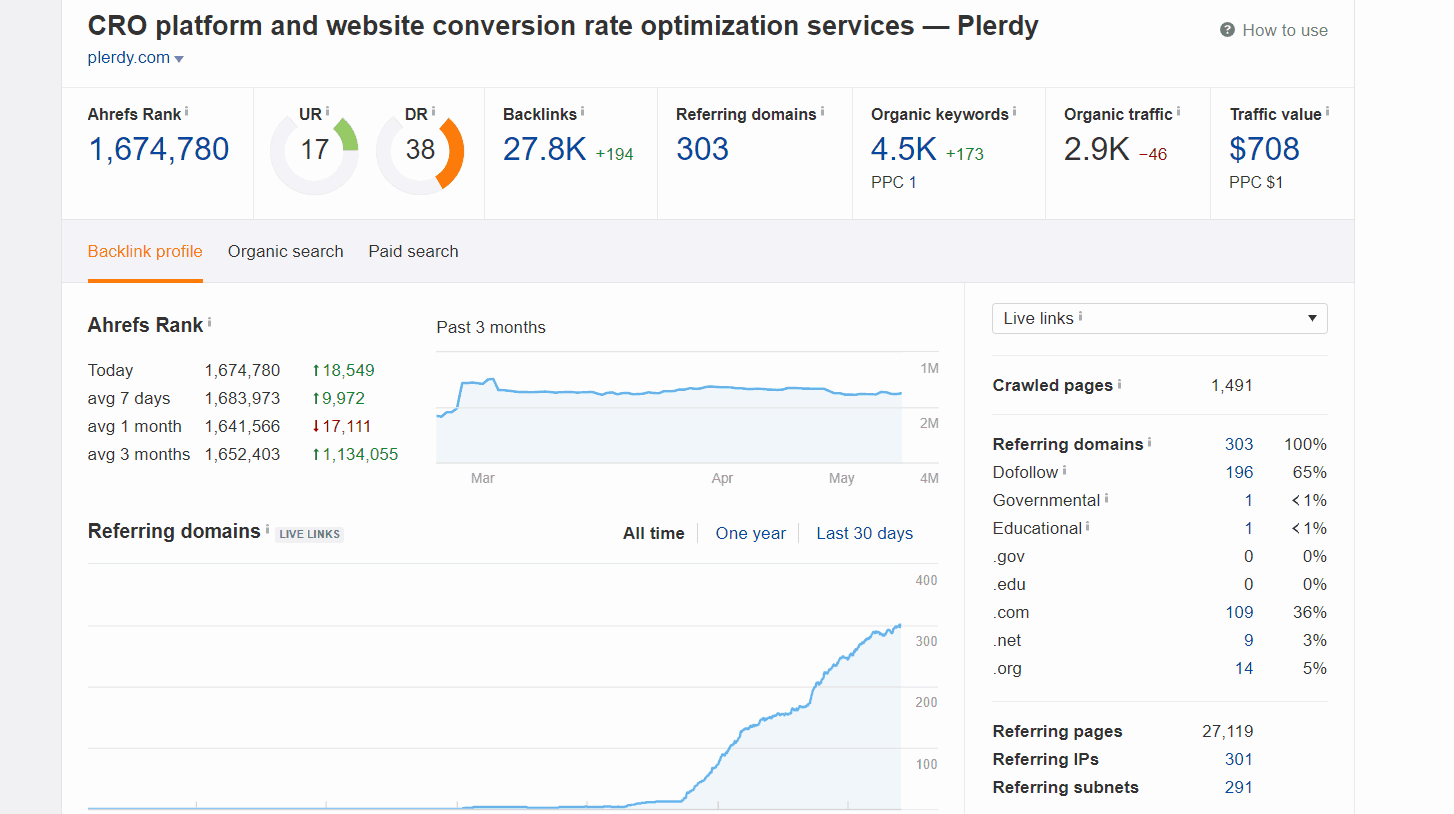Open the plerdy.com domain link
This screenshot has width=1454, height=814.
click(129, 58)
